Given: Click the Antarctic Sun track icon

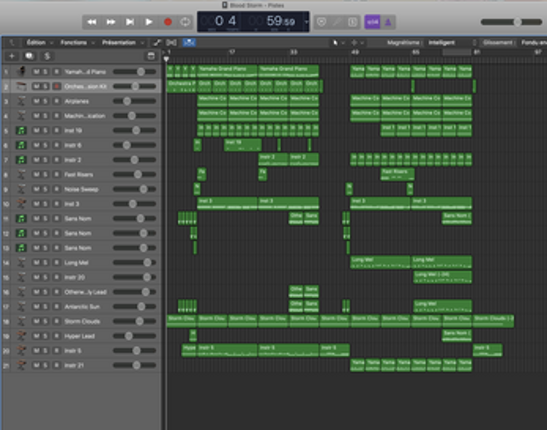Looking at the screenshot, I should [21, 307].
